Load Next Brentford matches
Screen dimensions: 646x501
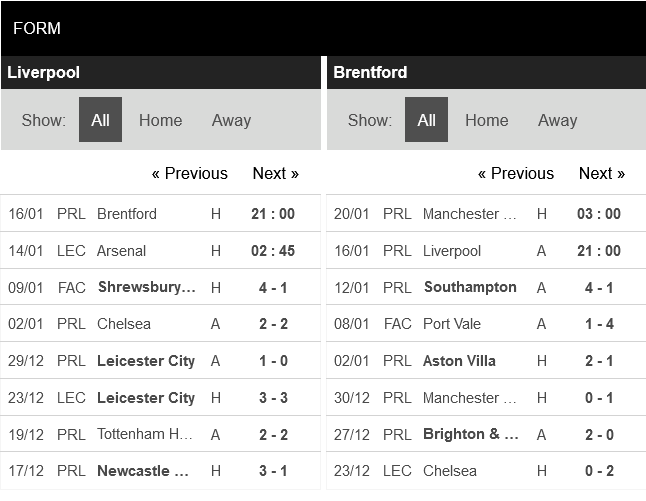coord(601,173)
